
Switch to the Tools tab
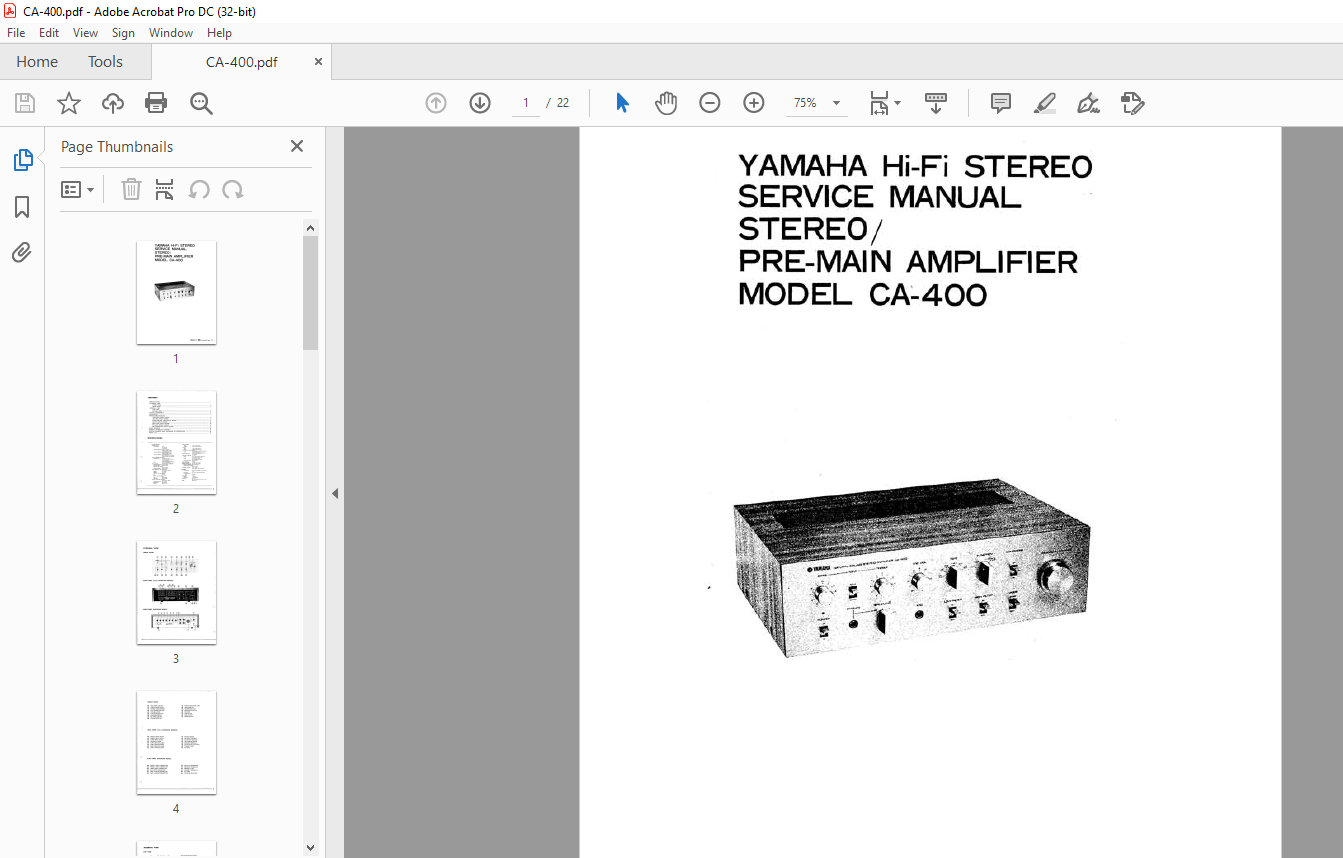105,62
